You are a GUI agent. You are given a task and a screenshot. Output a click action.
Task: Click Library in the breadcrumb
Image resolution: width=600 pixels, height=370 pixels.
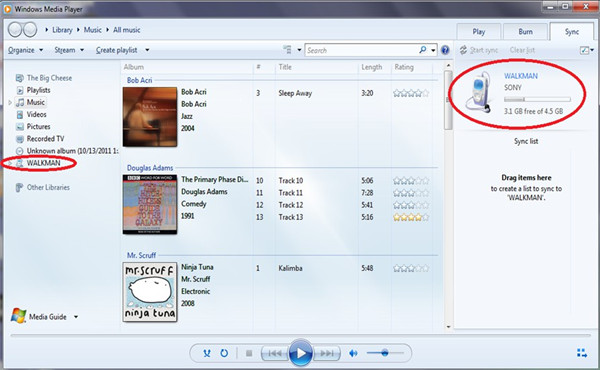pyautogui.click(x=62, y=30)
